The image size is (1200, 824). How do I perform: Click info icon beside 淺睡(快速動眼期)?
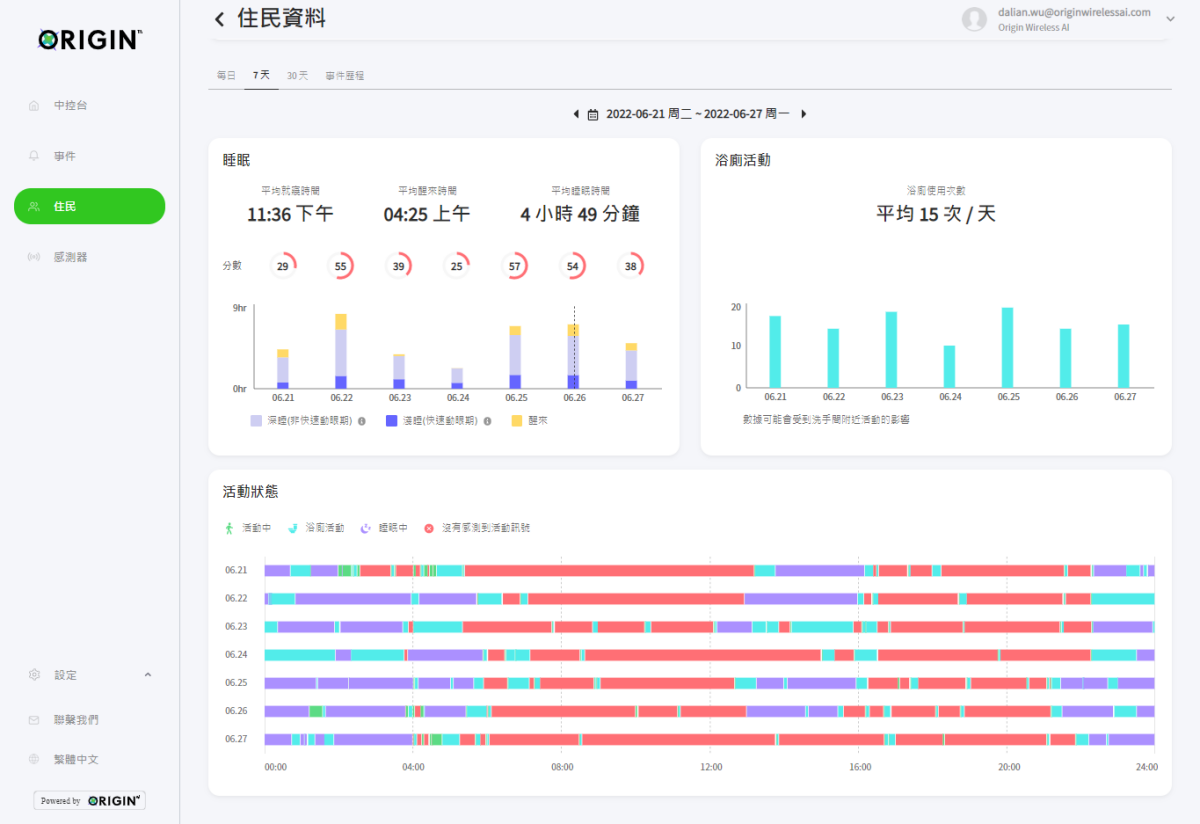coord(488,421)
